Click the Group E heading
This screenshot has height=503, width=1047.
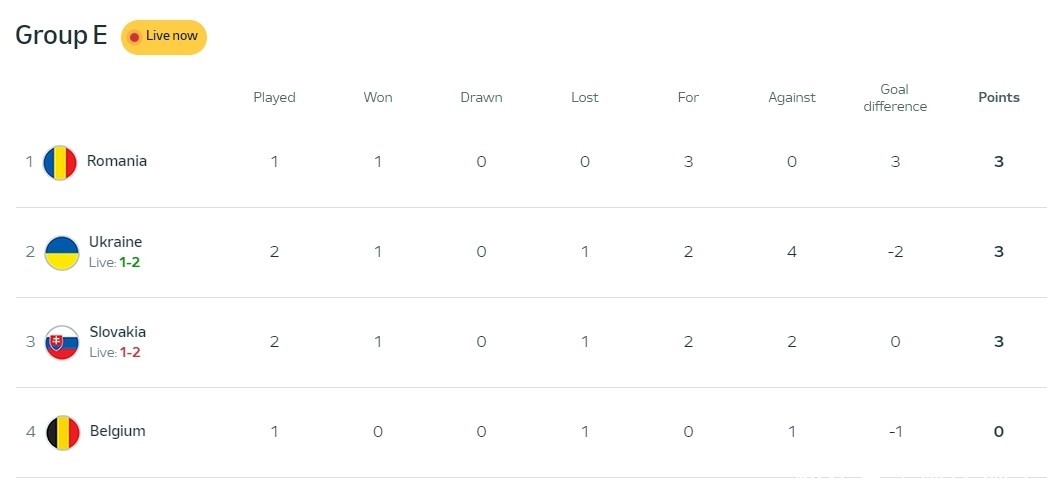pos(61,35)
